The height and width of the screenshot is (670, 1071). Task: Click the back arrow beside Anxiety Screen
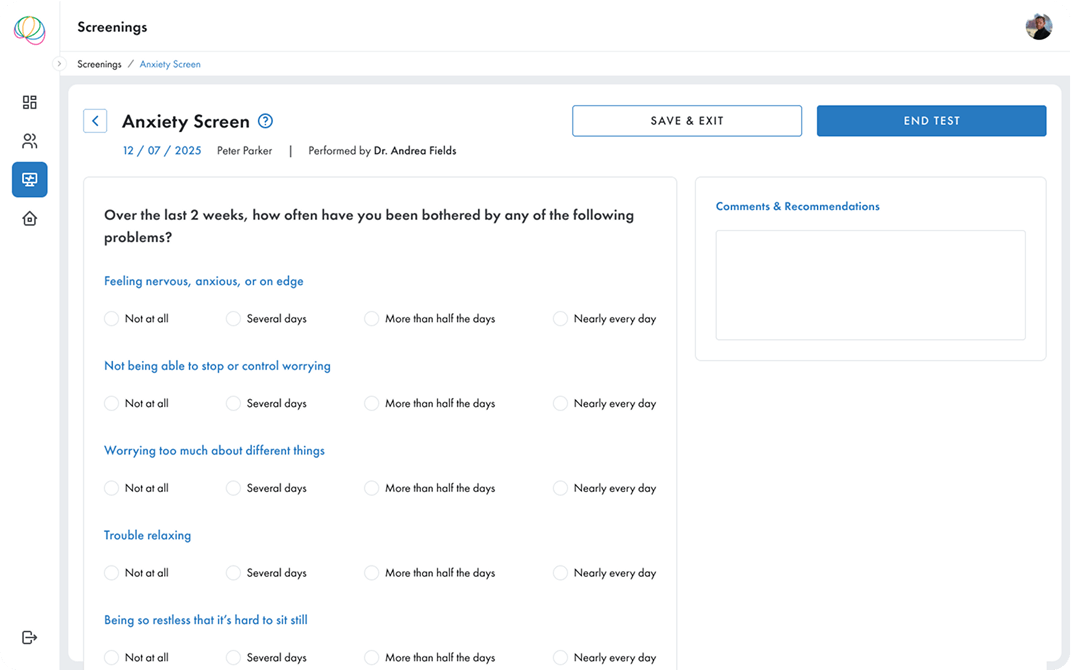pos(95,121)
